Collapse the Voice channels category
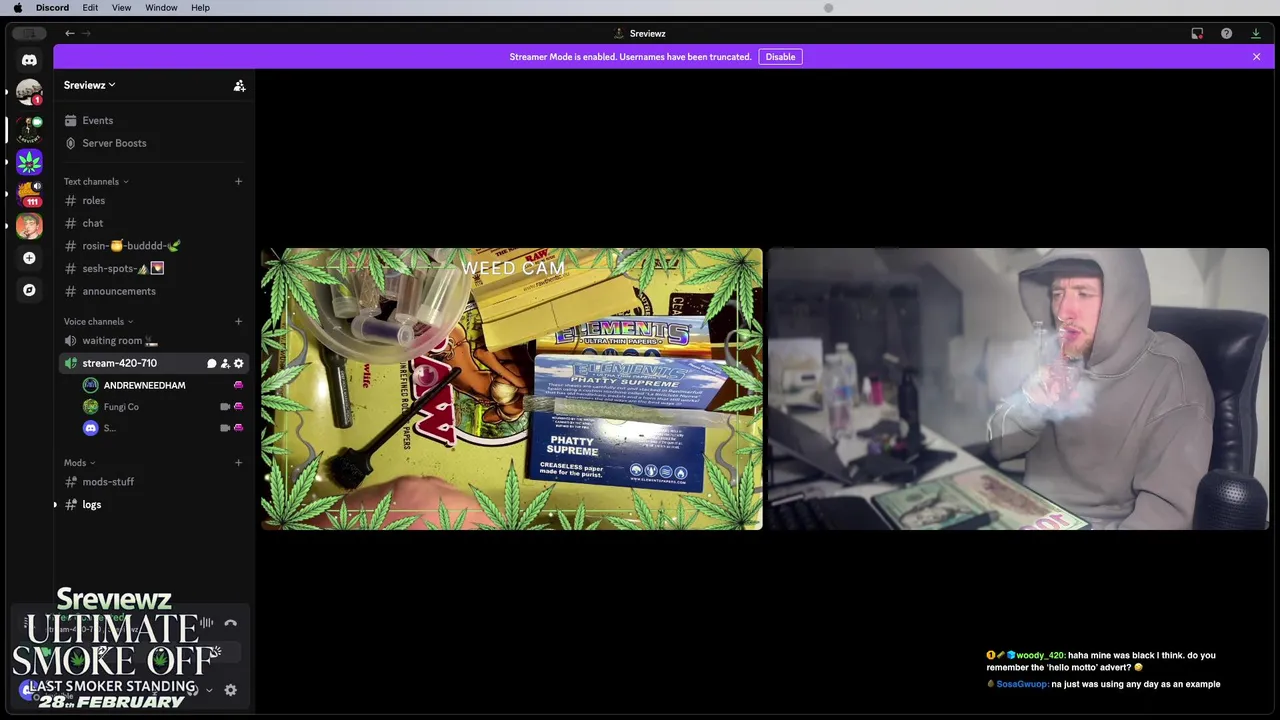The width and height of the screenshot is (1280, 720). tap(98, 321)
